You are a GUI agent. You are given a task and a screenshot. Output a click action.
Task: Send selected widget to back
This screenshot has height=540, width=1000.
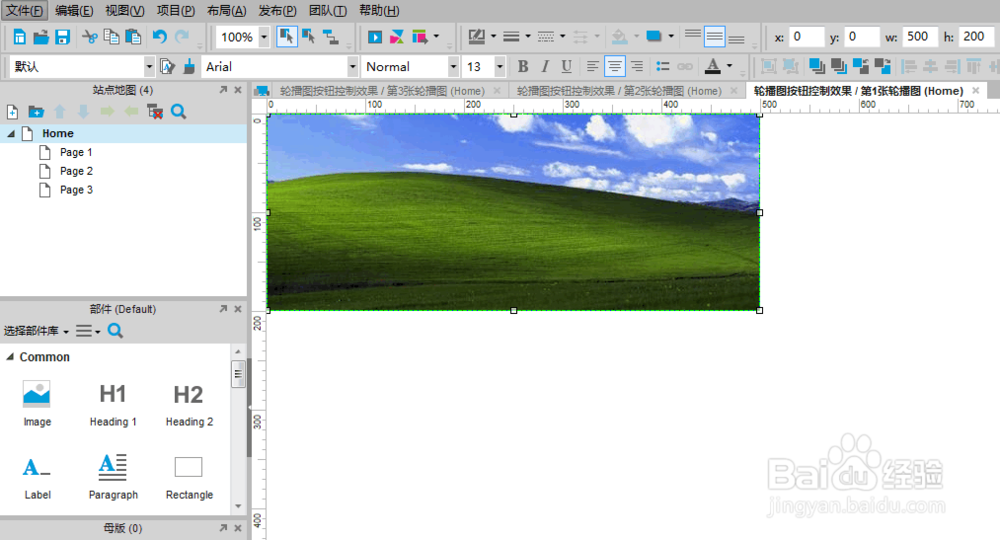tap(839, 66)
